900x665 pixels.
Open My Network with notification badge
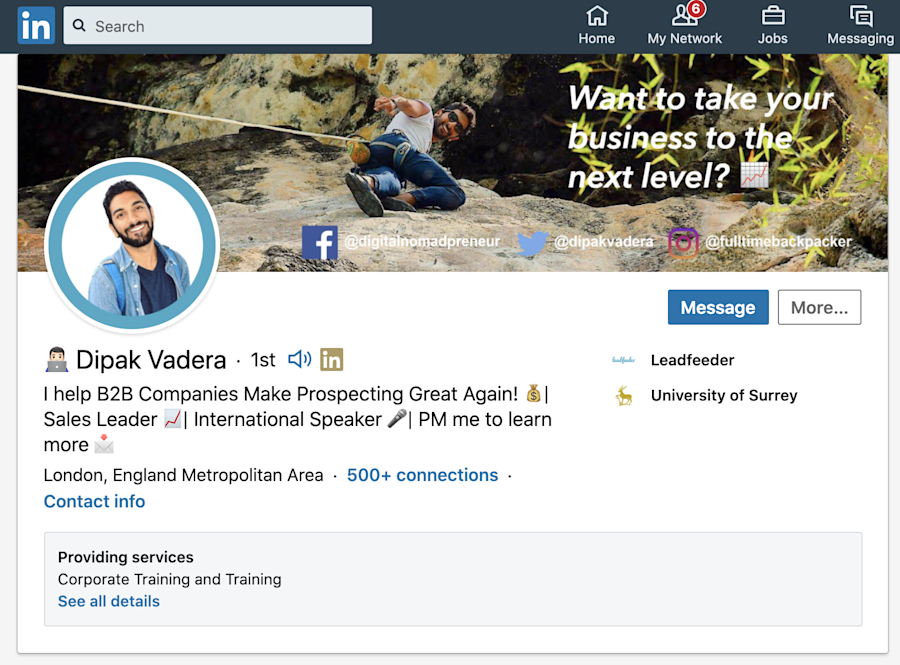click(685, 25)
